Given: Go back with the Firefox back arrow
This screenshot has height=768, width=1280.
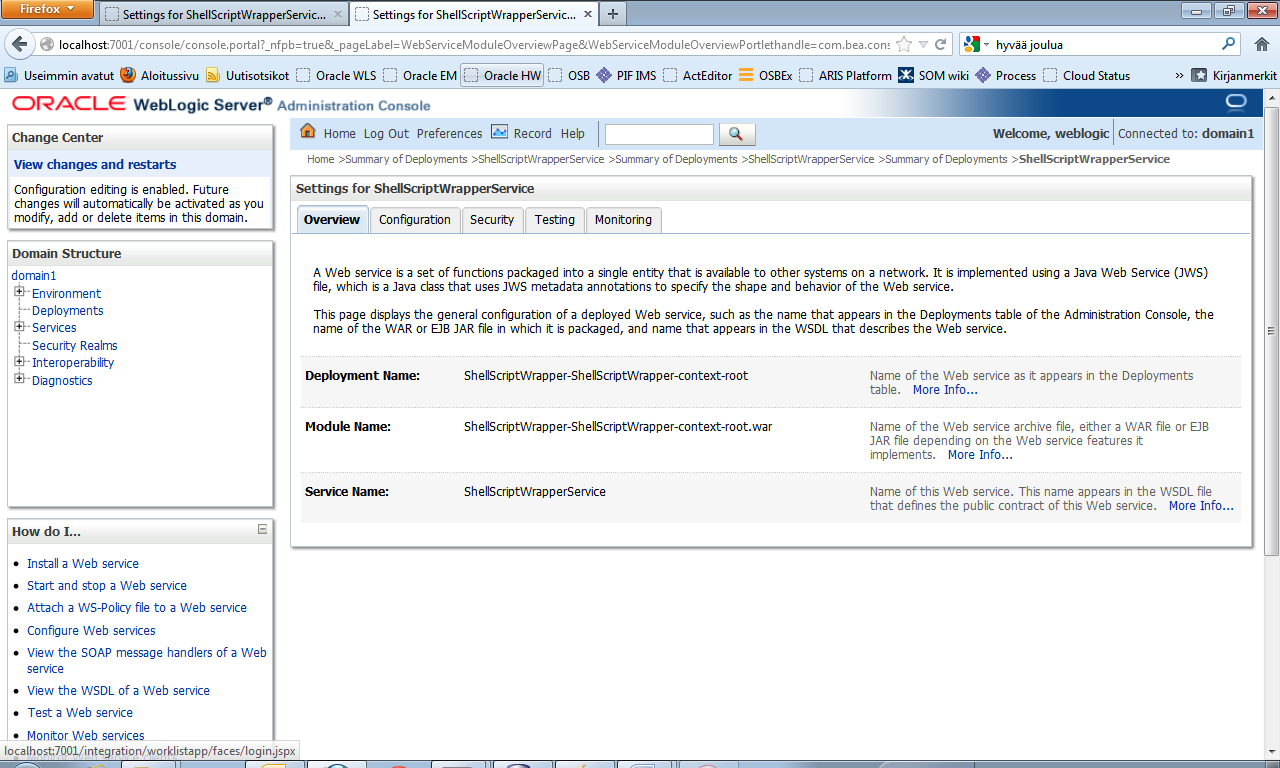Looking at the screenshot, I should tap(21, 45).
